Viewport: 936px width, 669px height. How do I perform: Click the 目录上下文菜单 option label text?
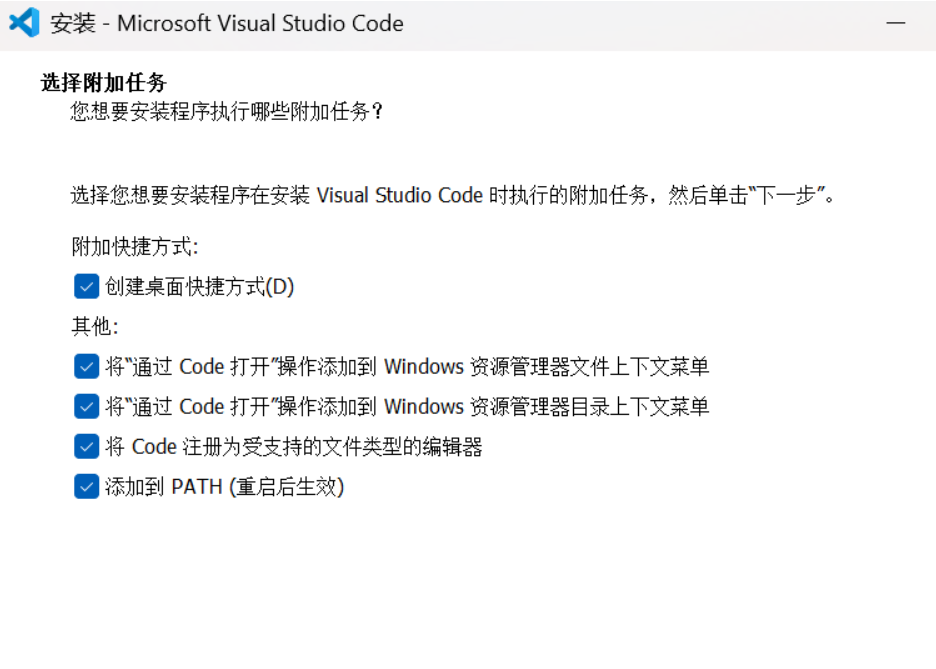pyautogui.click(x=408, y=407)
